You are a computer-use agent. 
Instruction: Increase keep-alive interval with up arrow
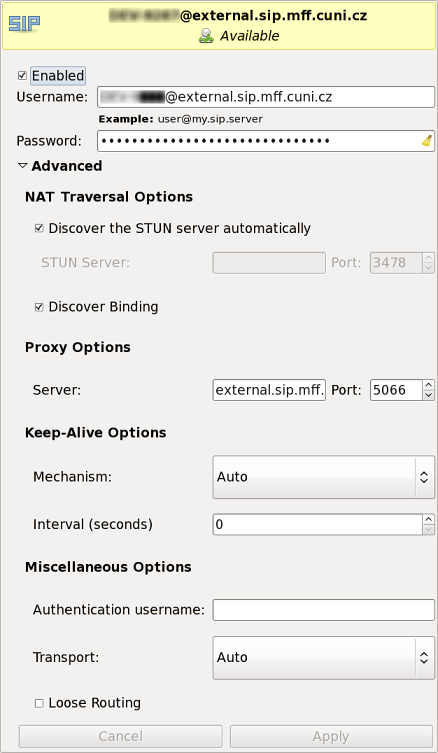click(x=428, y=519)
